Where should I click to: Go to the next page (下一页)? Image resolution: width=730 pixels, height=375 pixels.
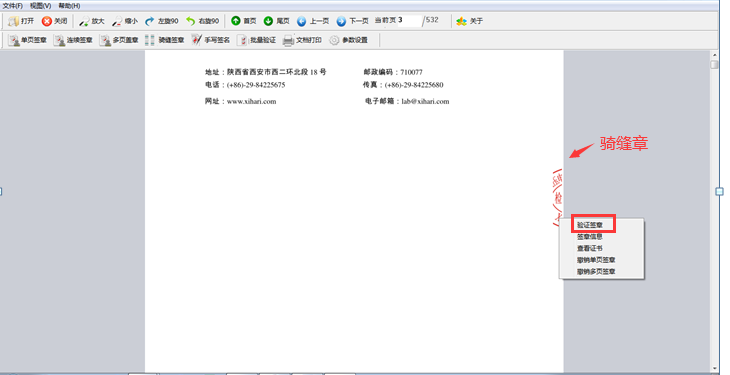tap(352, 21)
